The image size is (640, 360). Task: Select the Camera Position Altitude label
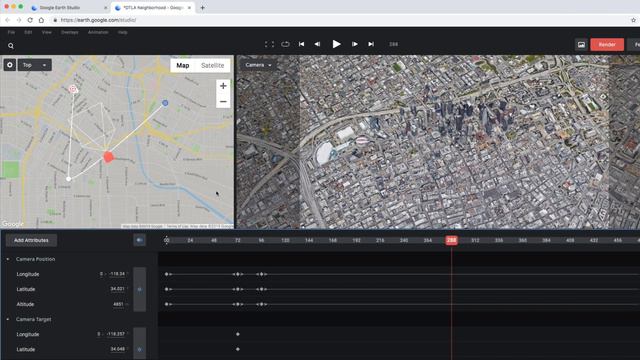click(x=25, y=304)
